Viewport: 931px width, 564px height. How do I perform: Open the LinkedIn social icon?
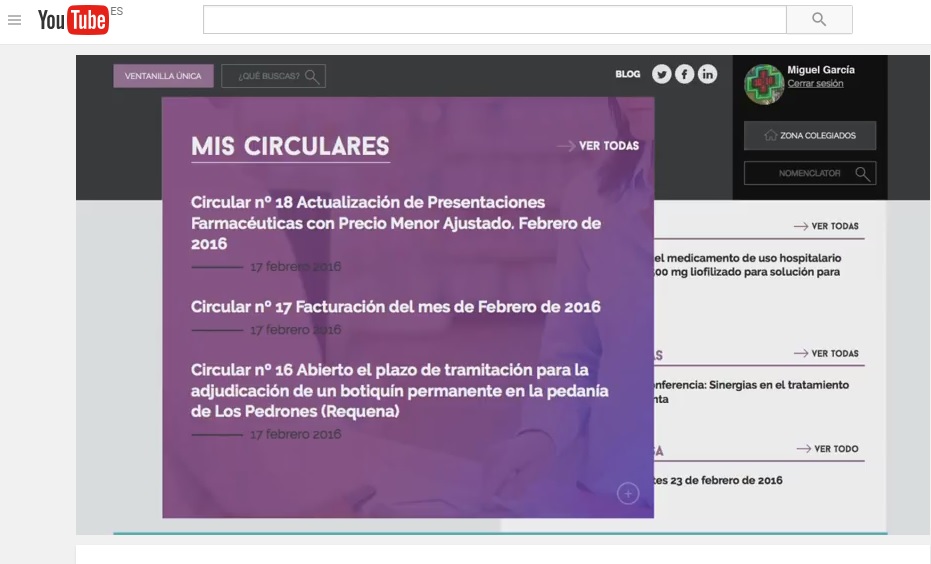(707, 74)
